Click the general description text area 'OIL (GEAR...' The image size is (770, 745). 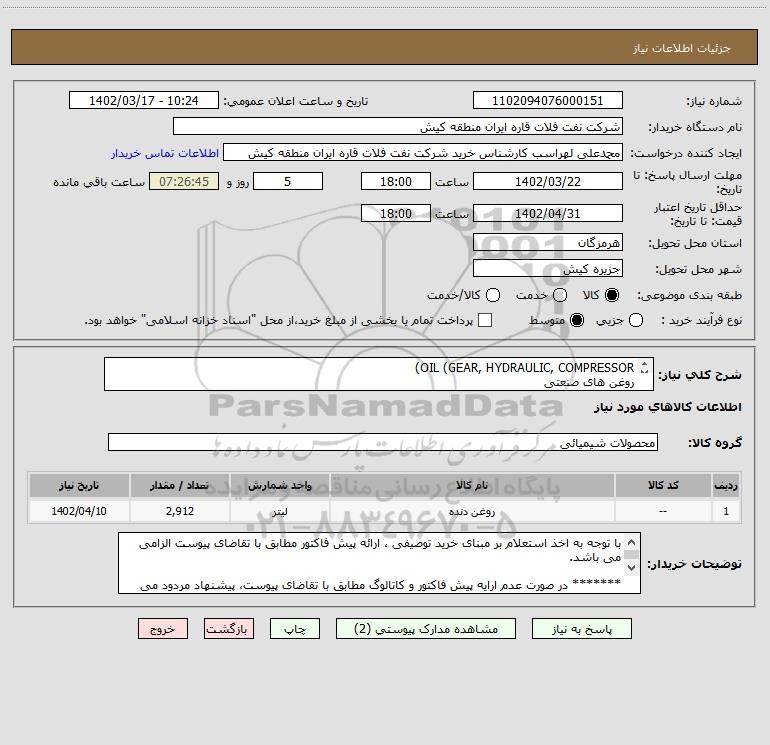click(x=379, y=374)
